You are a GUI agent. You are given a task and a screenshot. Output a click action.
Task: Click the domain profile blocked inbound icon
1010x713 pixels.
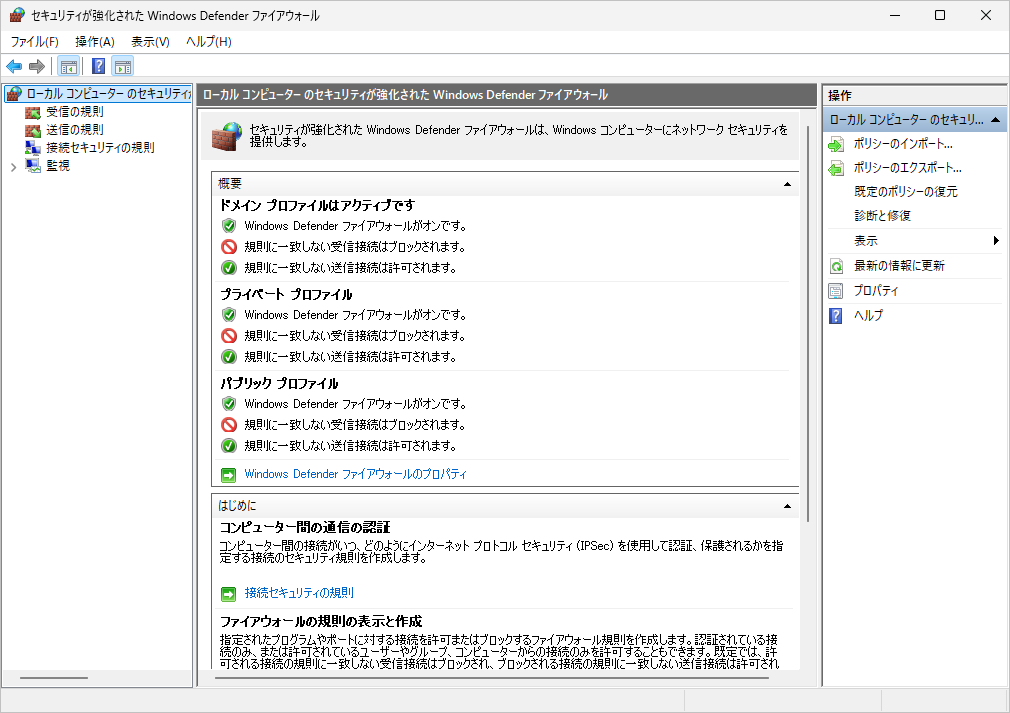point(229,247)
